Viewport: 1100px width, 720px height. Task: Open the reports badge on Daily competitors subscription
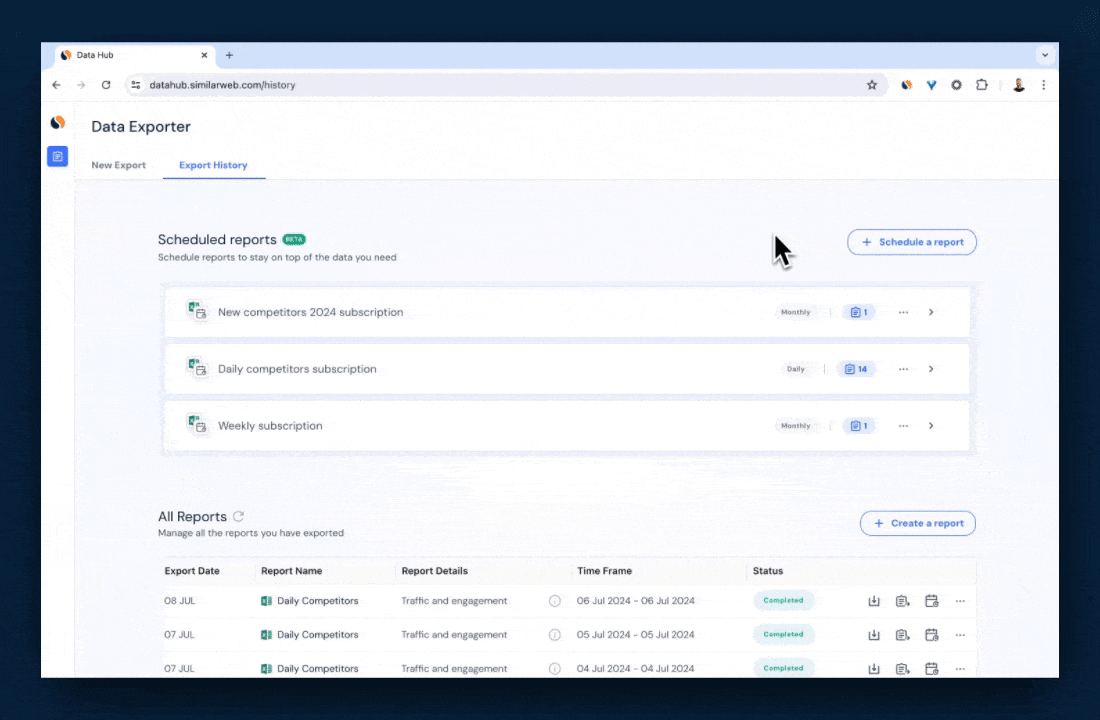pyautogui.click(x=856, y=369)
